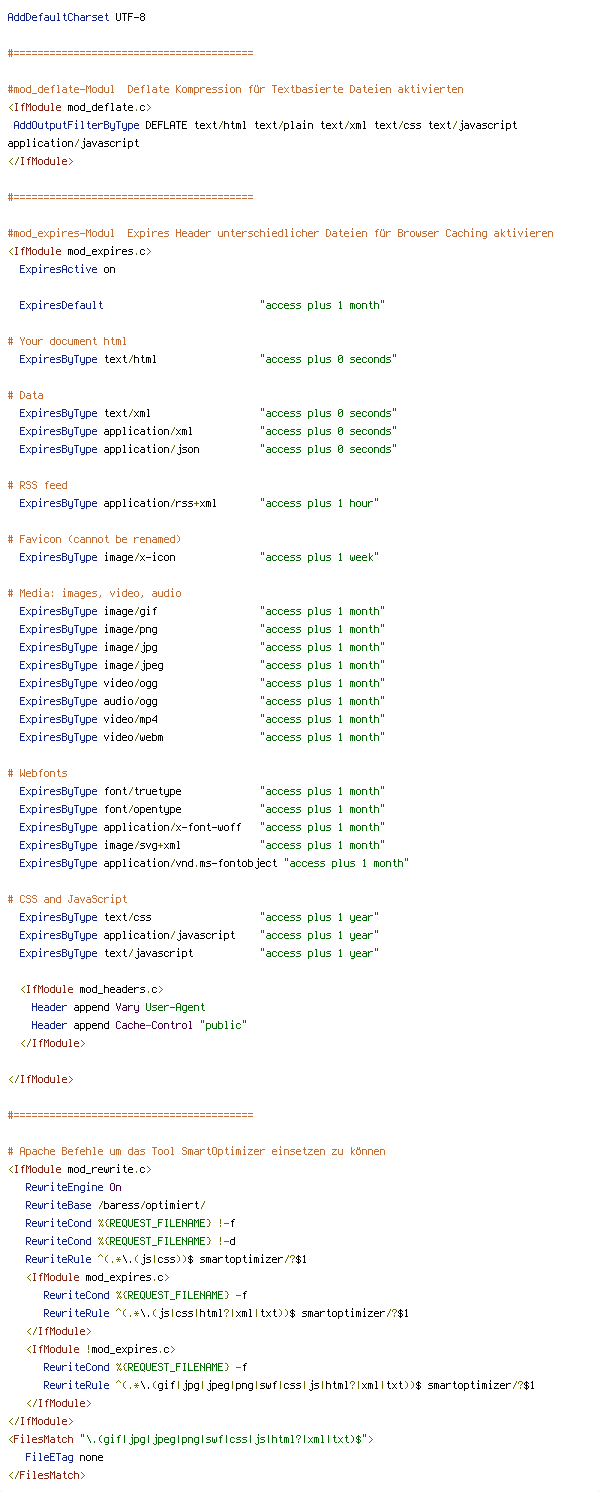Screen dimensions: 600x1492
Task: Click the ExpiresActive directive
Action: click(58, 269)
